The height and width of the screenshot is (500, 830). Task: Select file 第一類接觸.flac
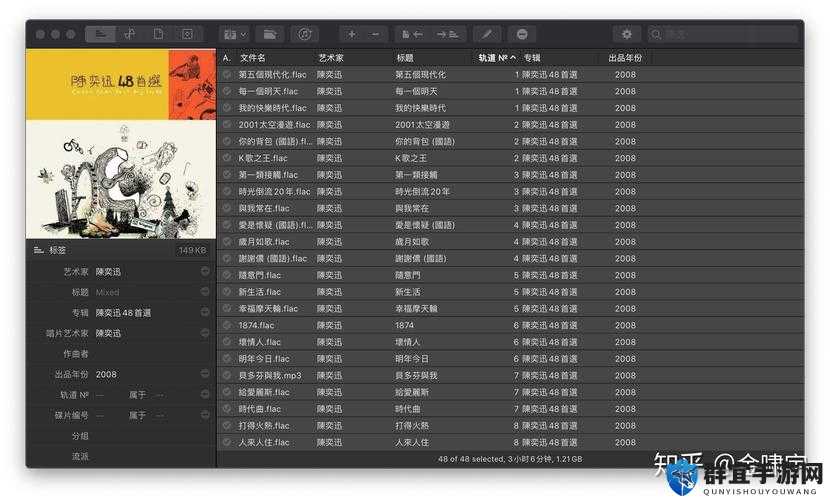click(x=268, y=175)
